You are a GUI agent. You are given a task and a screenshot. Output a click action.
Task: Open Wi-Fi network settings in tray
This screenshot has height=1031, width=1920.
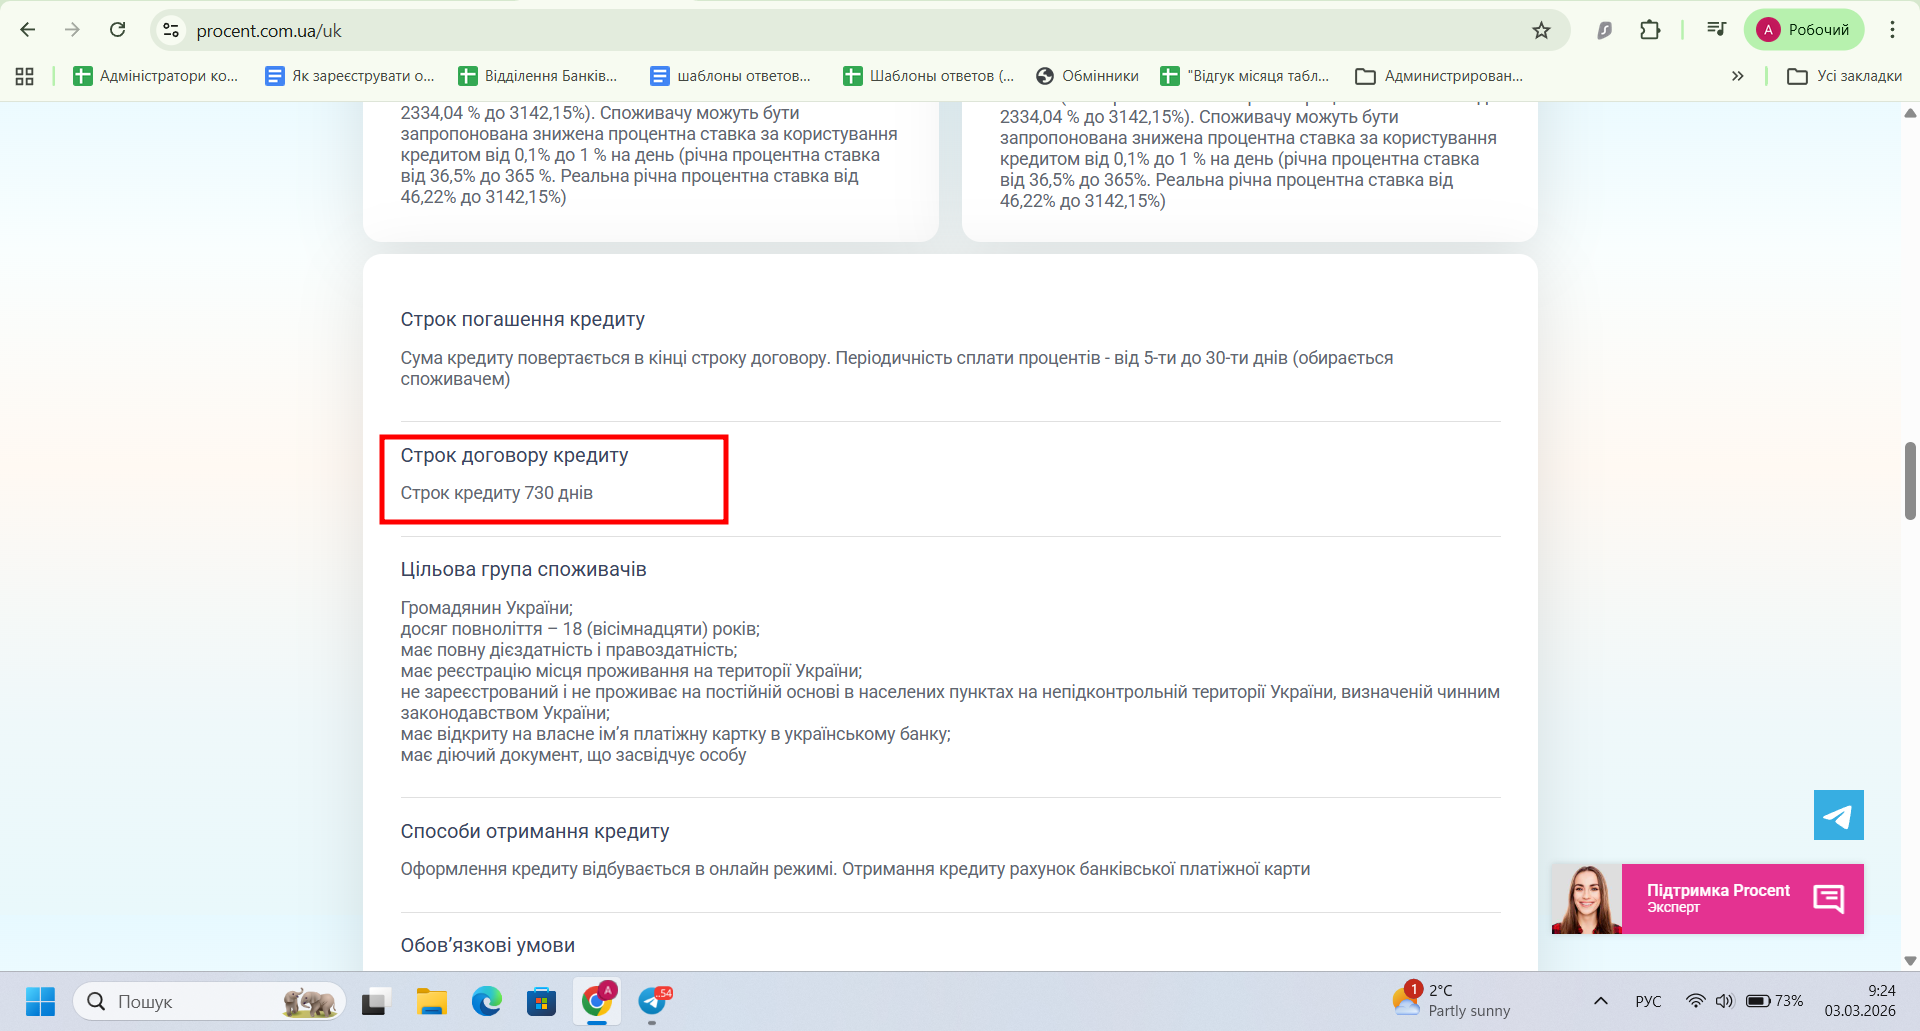pyautogui.click(x=1696, y=1001)
